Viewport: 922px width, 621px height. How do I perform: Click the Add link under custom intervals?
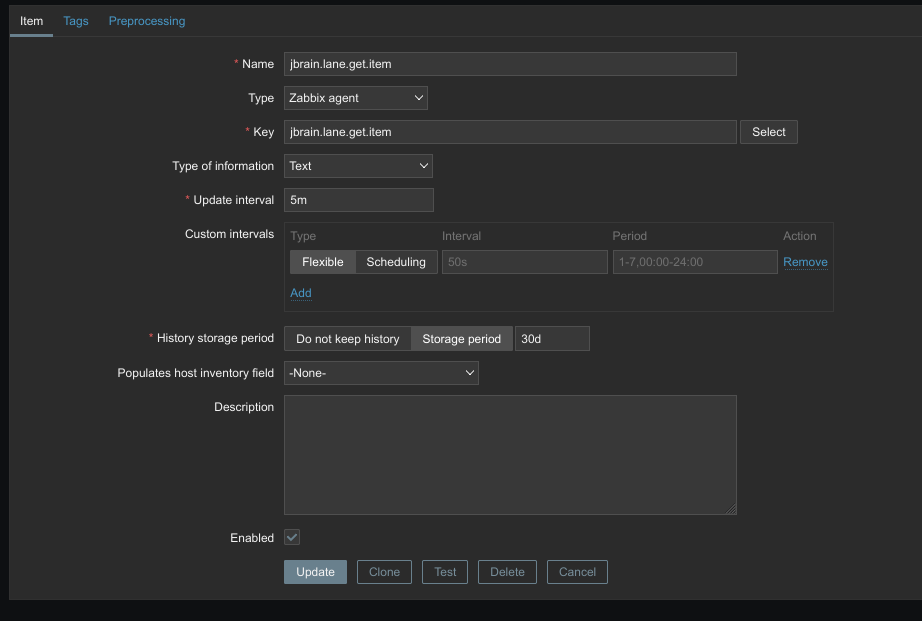pos(301,293)
